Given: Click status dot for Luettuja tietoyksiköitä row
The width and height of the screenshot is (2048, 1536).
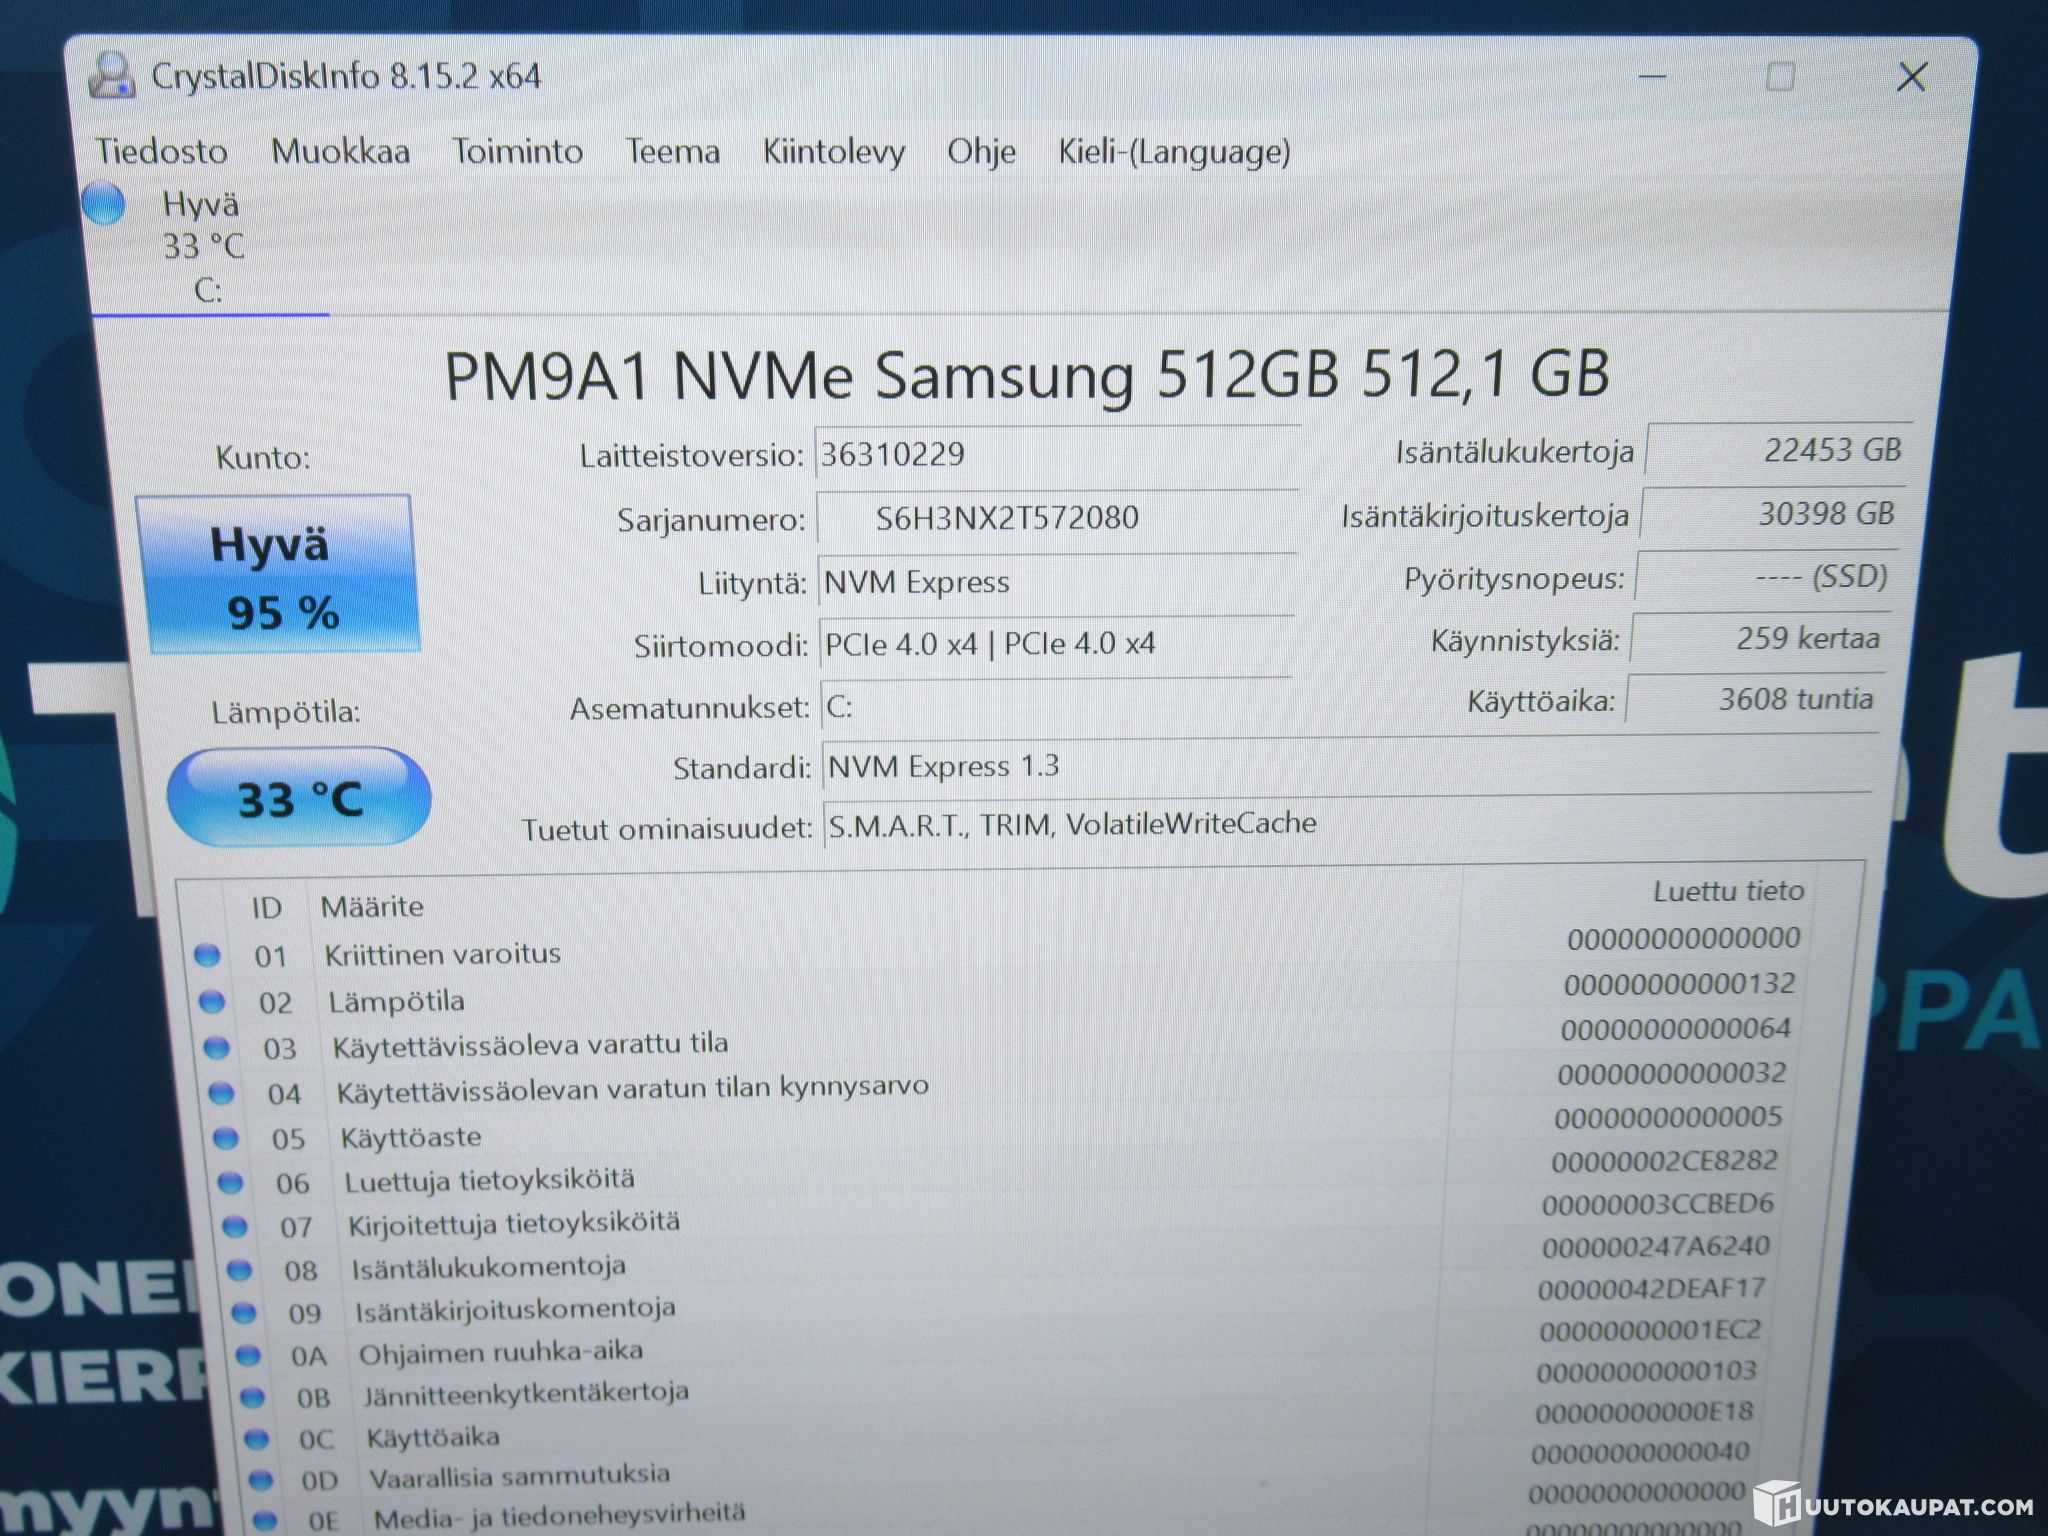Looking at the screenshot, I should pos(230,1182).
